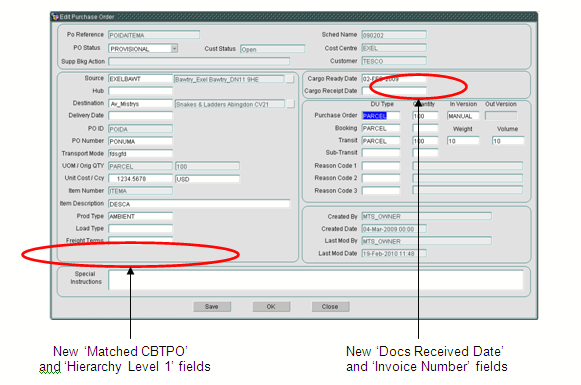Click the empty Hub field
Image resolution: width=581 pixels, height=385 pixels.
pyautogui.click(x=140, y=91)
